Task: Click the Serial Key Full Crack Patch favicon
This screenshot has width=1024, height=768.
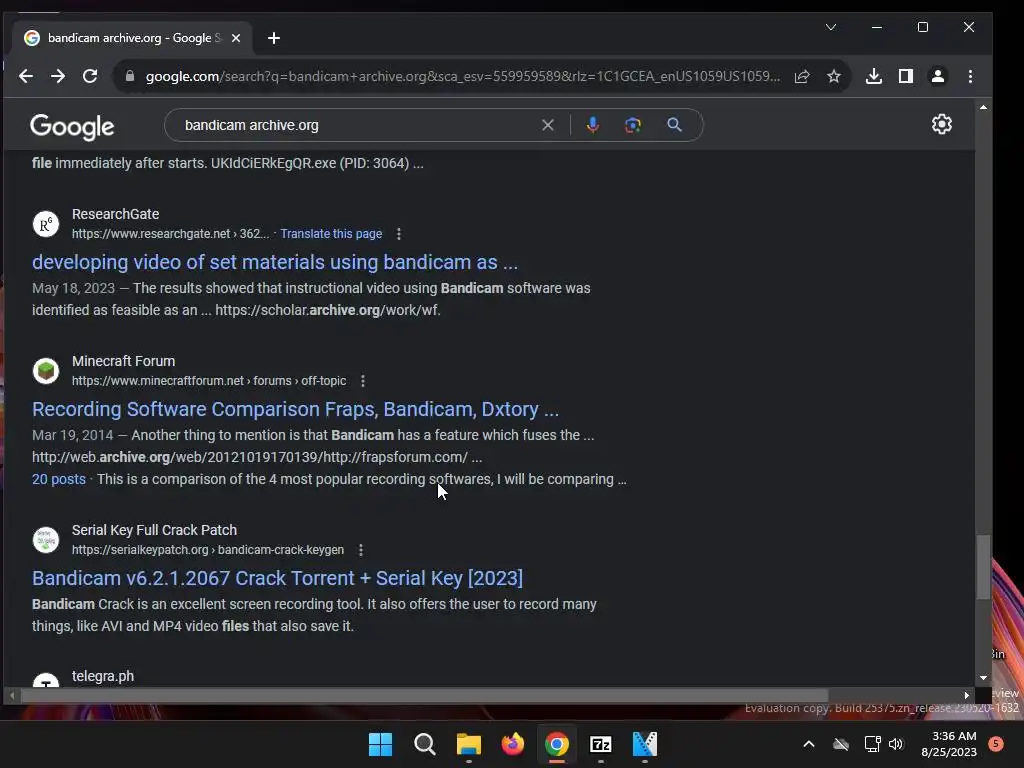Action: 46,540
